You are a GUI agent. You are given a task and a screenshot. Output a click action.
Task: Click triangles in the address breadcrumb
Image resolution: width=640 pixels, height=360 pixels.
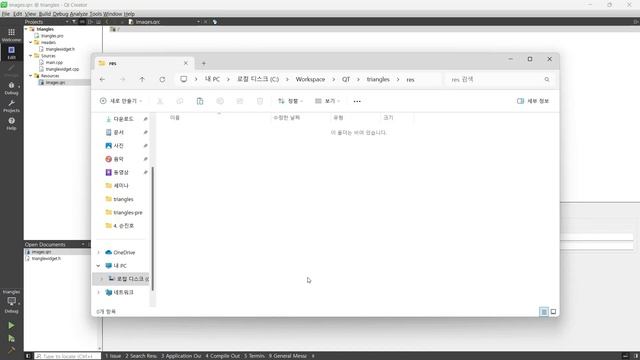pyautogui.click(x=378, y=80)
